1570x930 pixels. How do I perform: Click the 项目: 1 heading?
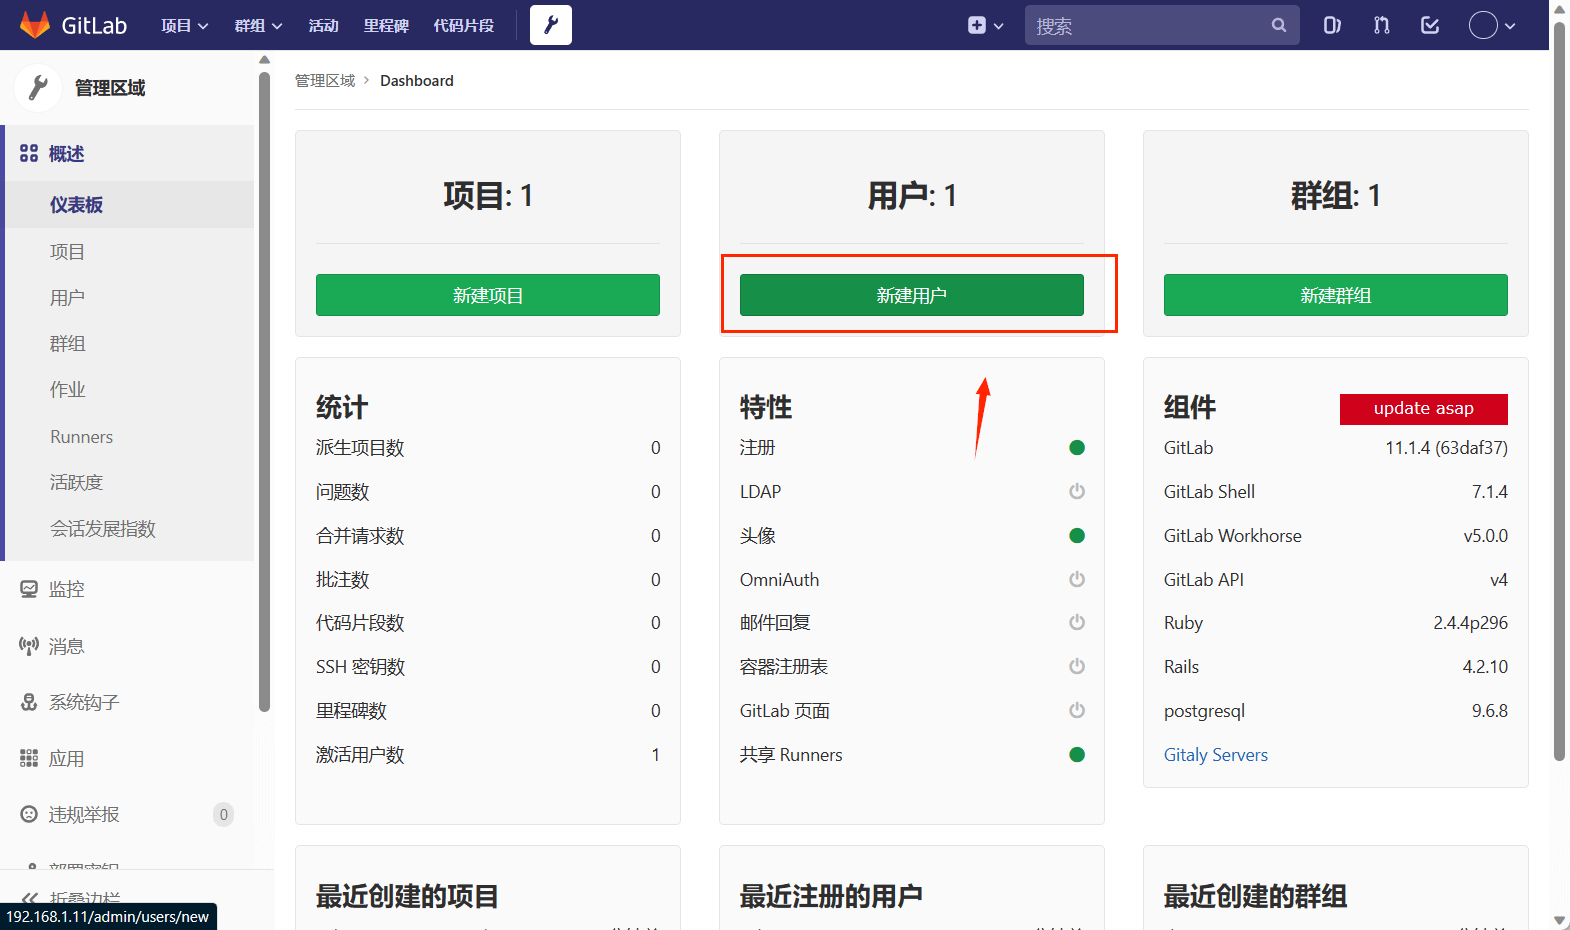488,195
